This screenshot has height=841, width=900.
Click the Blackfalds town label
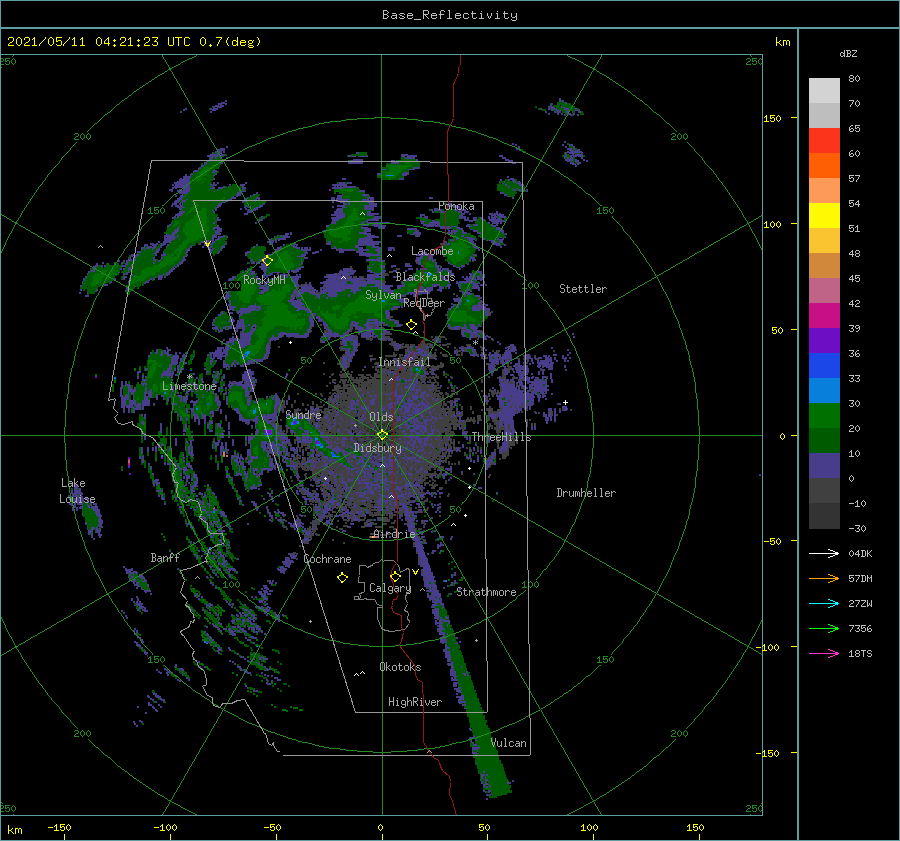click(x=425, y=277)
